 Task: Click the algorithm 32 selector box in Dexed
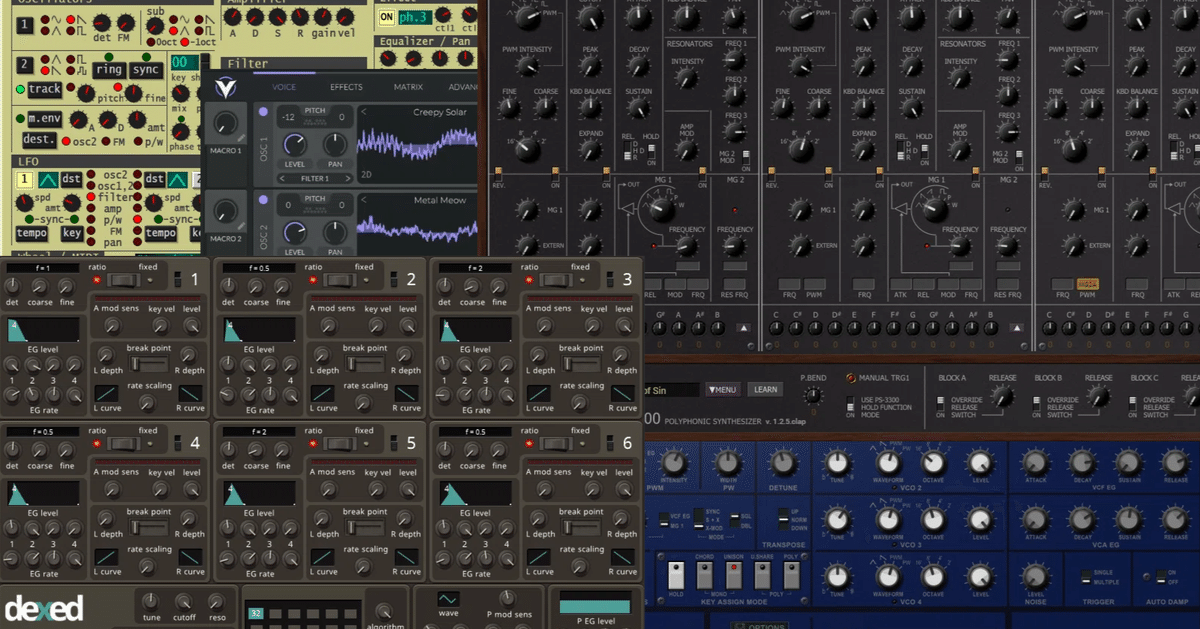click(x=254, y=613)
